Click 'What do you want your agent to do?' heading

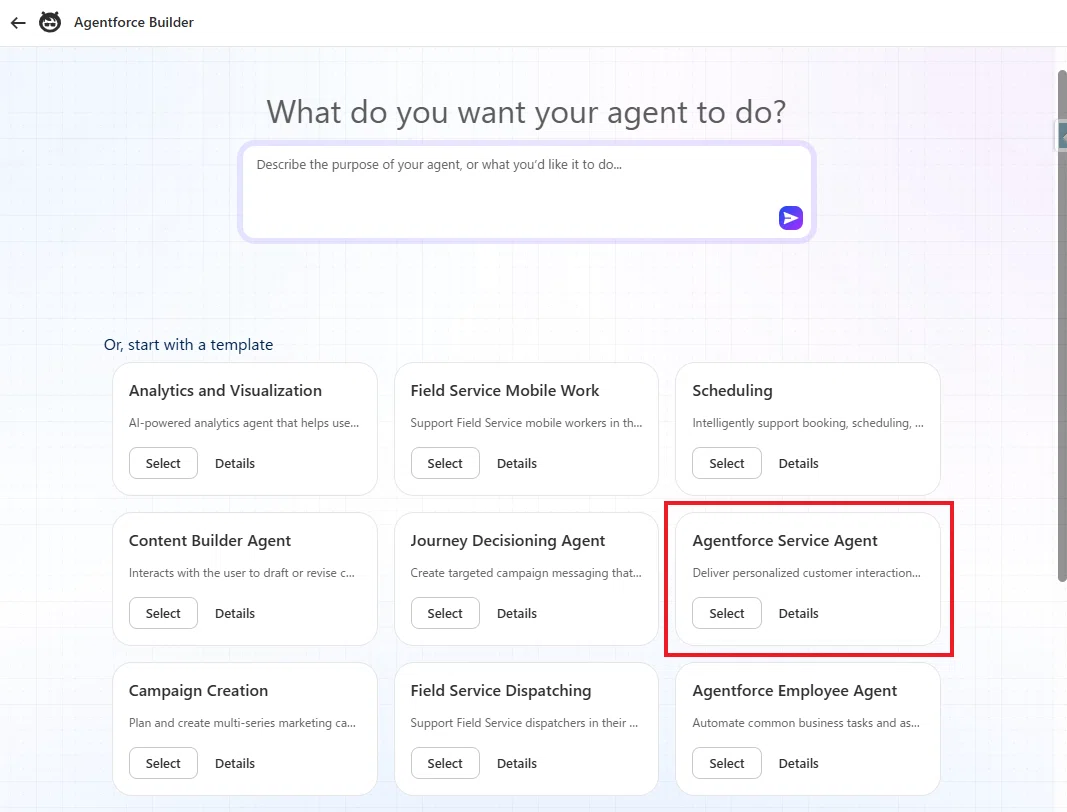(526, 112)
